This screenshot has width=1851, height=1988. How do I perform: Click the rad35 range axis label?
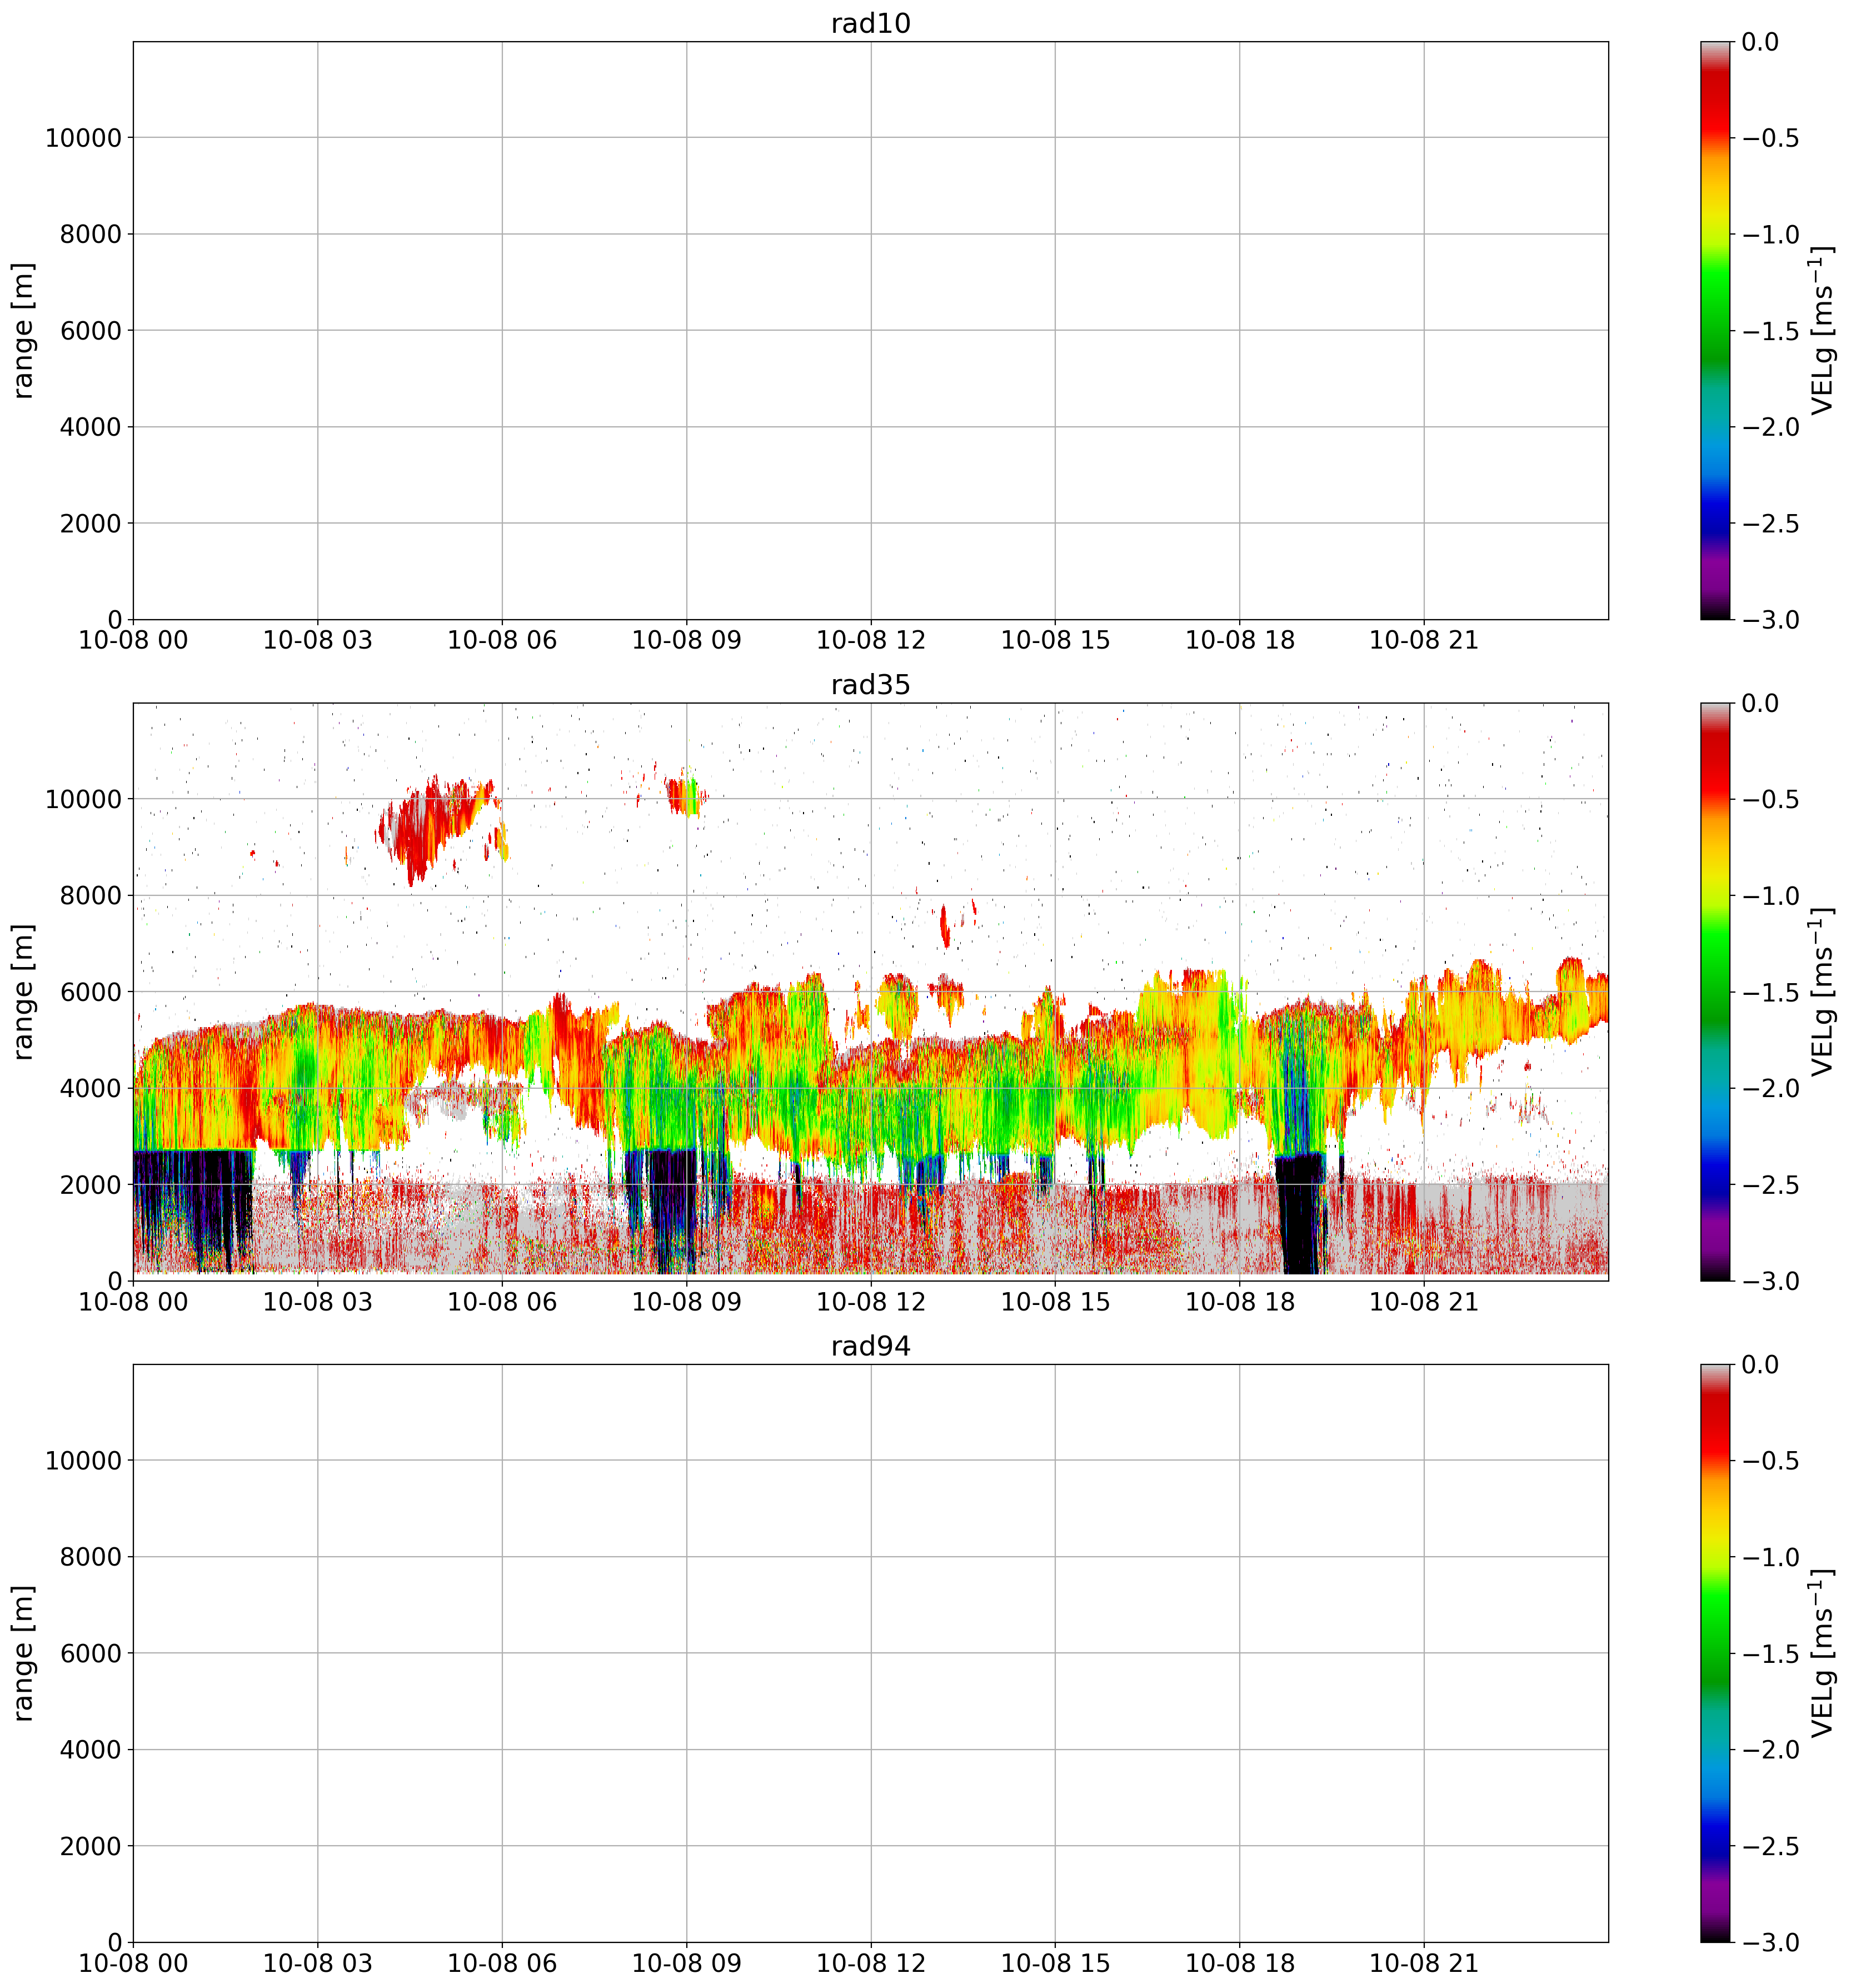coord(24,991)
